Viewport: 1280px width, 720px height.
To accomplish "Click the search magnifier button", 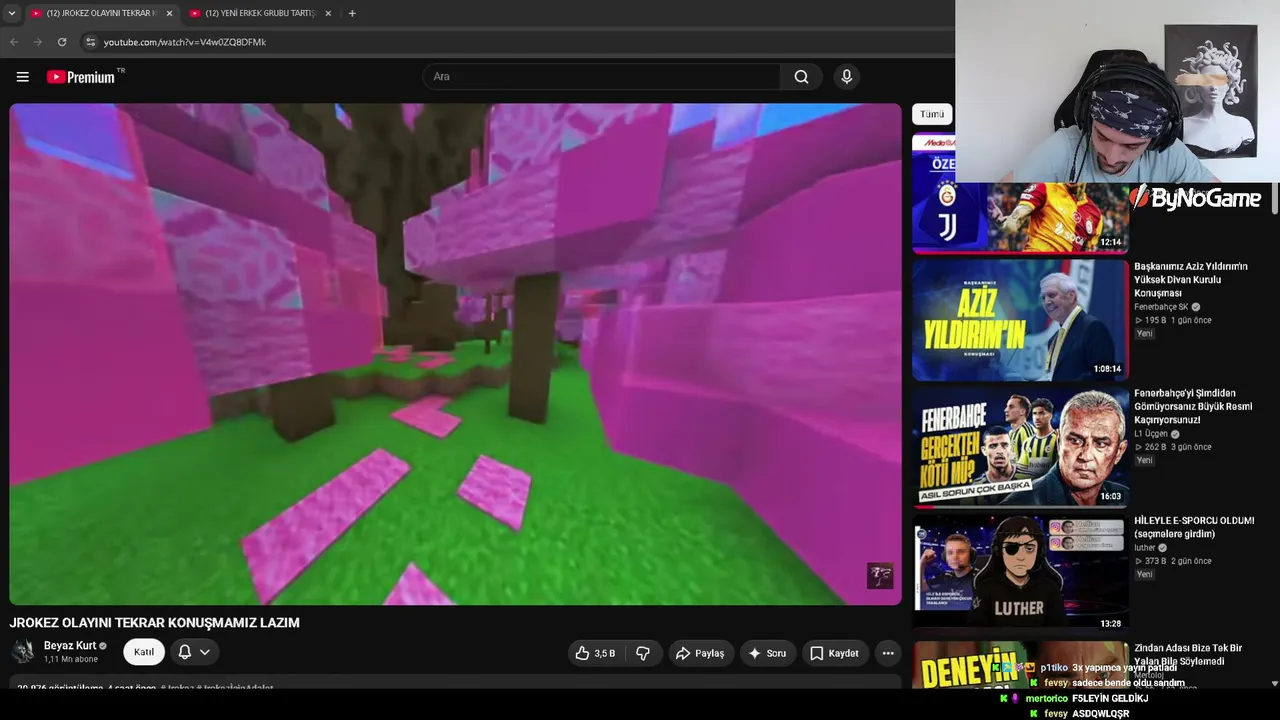I will [x=801, y=77].
